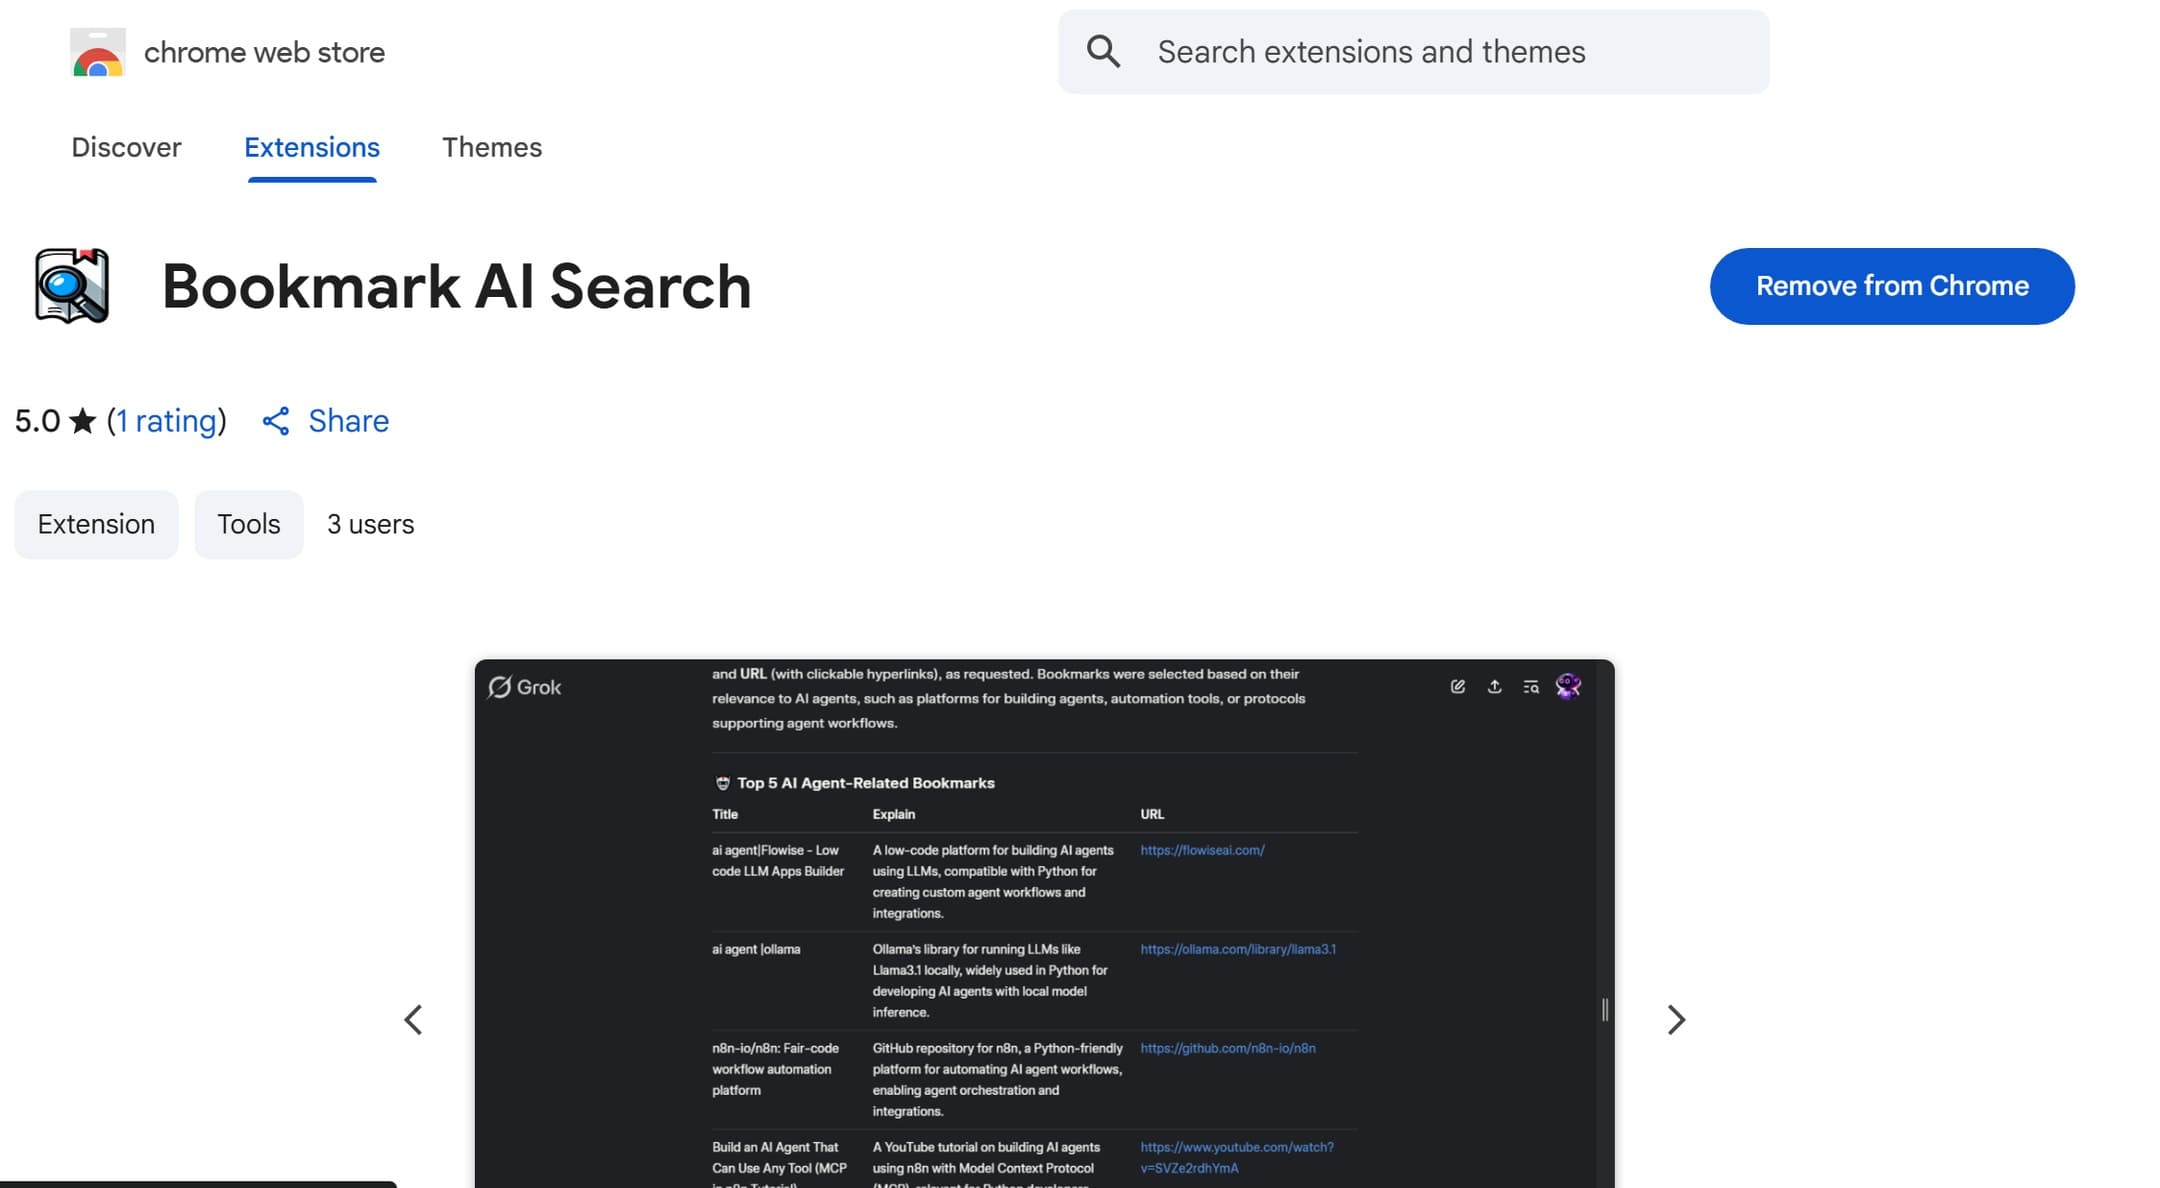Click the 3 users text
Image resolution: width=2160 pixels, height=1188 pixels.
click(x=370, y=524)
